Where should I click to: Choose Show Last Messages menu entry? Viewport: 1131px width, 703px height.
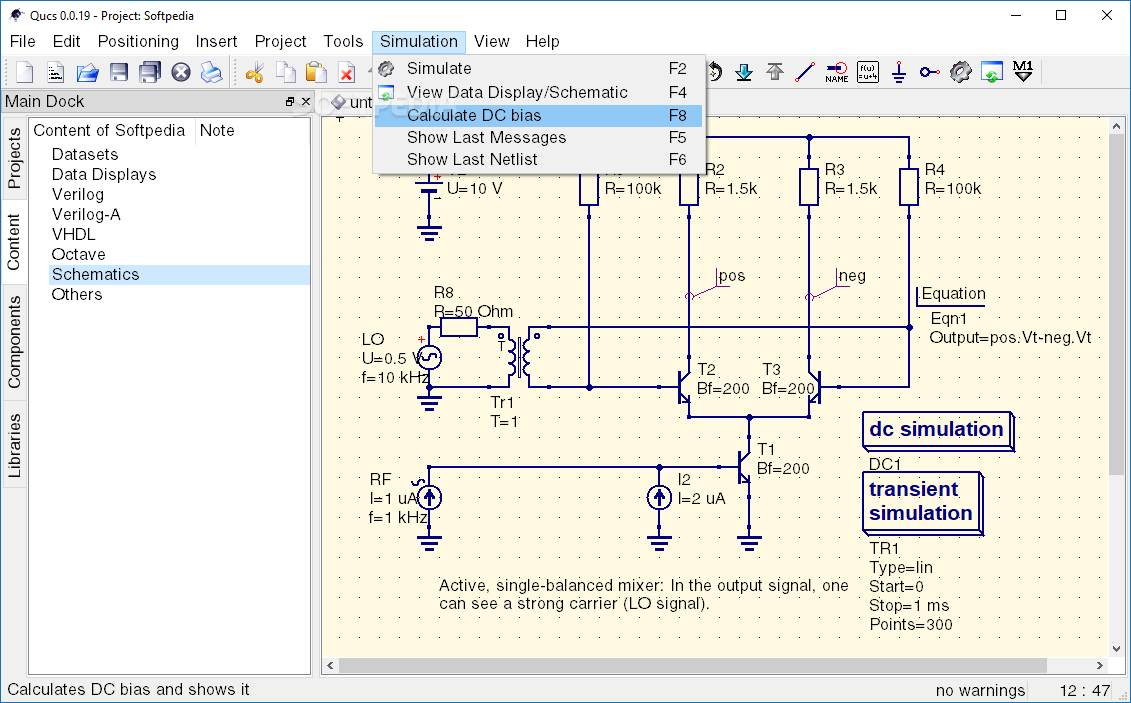point(538,138)
